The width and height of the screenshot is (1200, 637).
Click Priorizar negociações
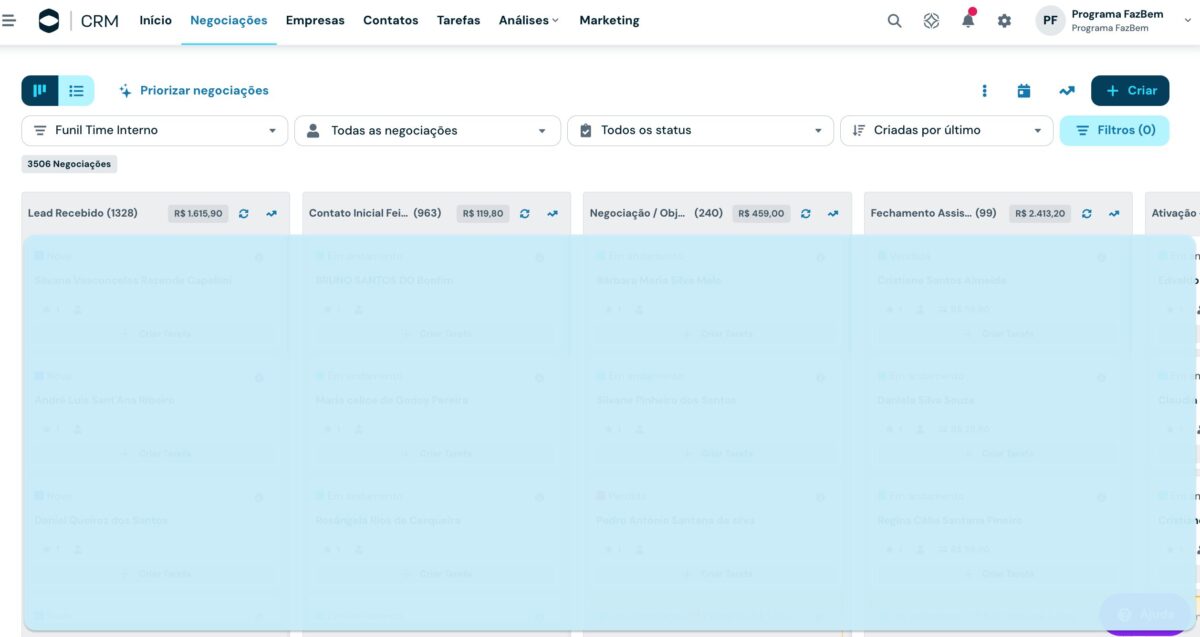pos(194,90)
